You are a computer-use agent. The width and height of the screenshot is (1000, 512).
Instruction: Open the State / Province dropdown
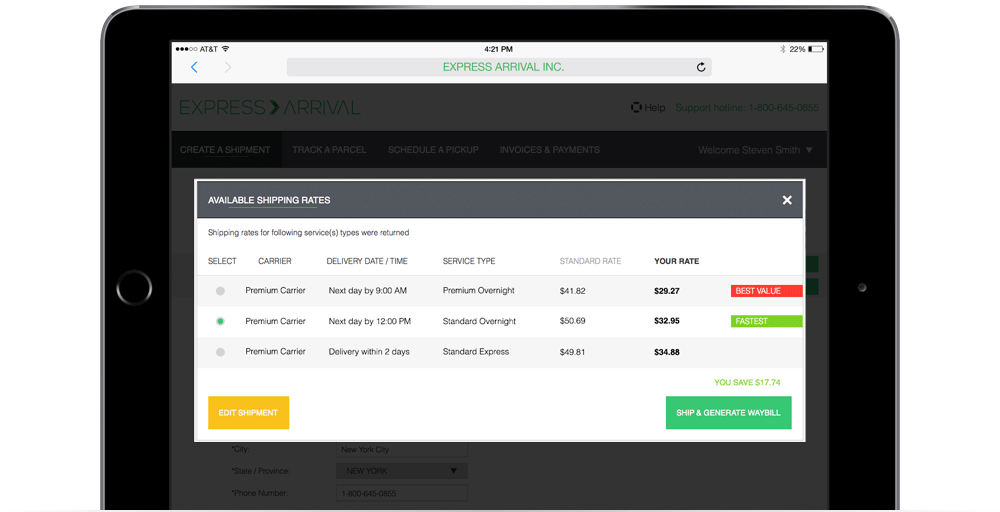[x=401, y=471]
